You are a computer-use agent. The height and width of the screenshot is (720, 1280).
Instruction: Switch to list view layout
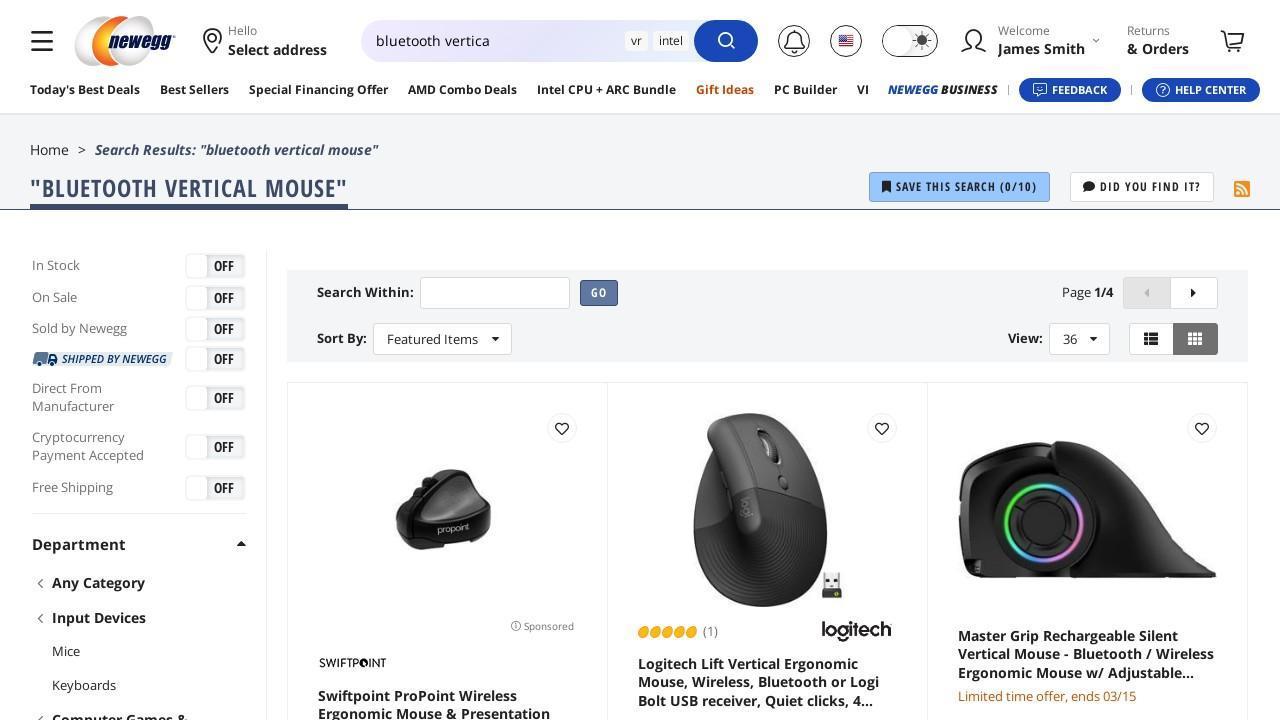point(1151,339)
